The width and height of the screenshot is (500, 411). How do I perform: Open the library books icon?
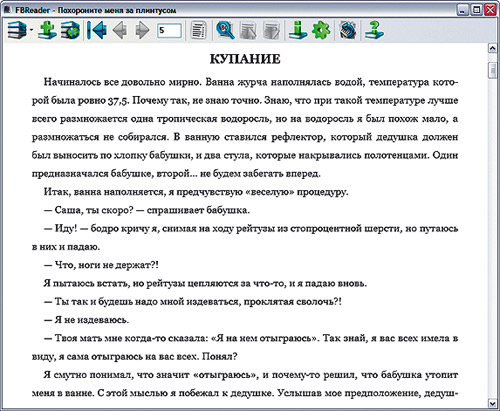pos(17,30)
